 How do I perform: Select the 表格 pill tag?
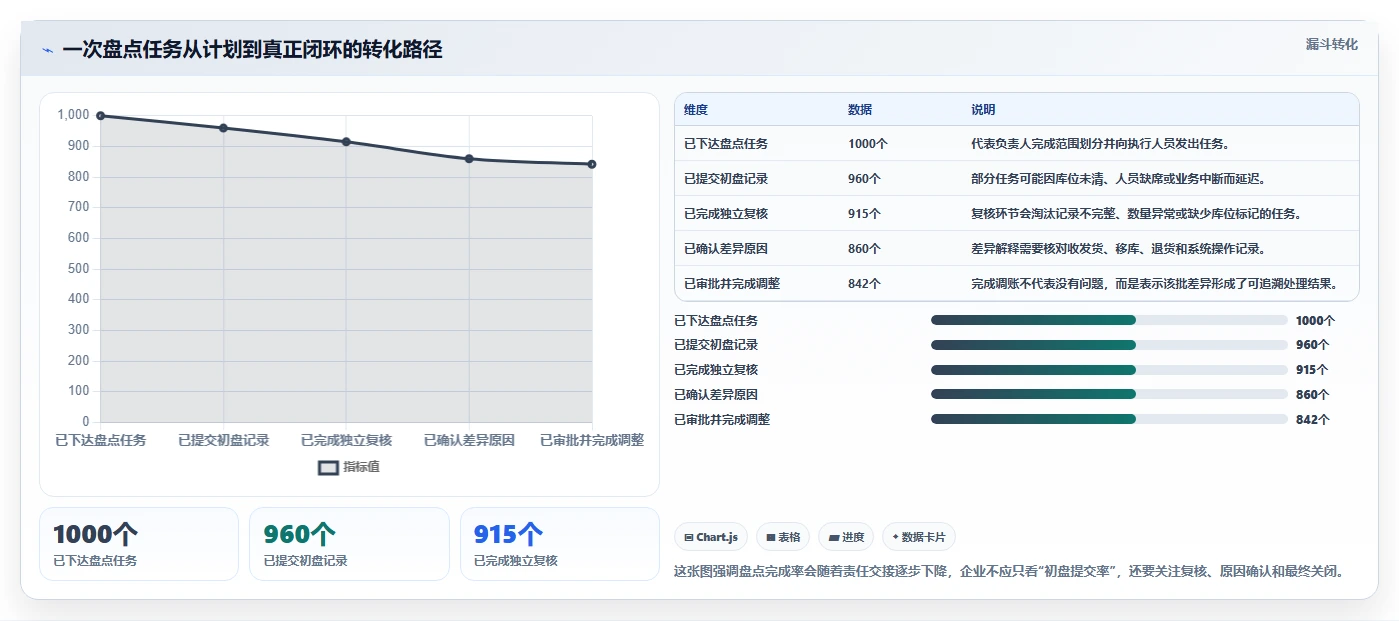(783, 537)
